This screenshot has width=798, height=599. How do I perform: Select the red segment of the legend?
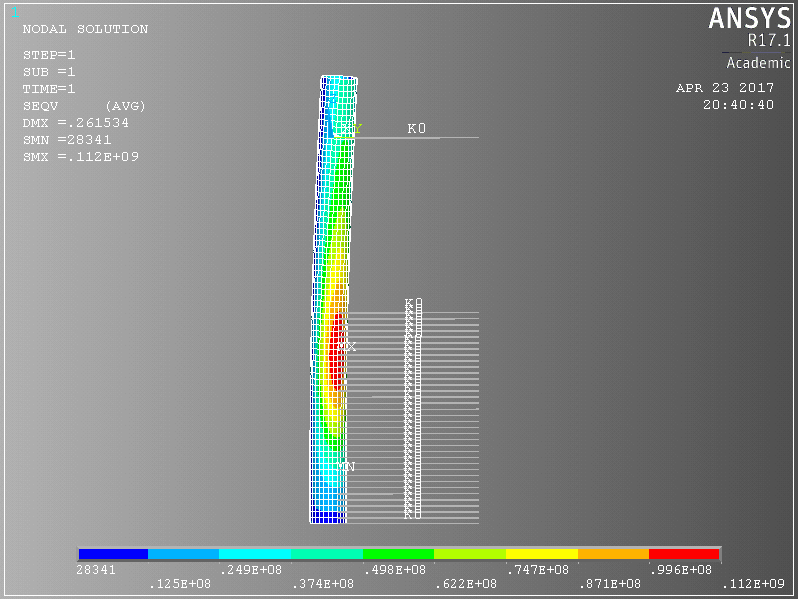click(x=684, y=554)
